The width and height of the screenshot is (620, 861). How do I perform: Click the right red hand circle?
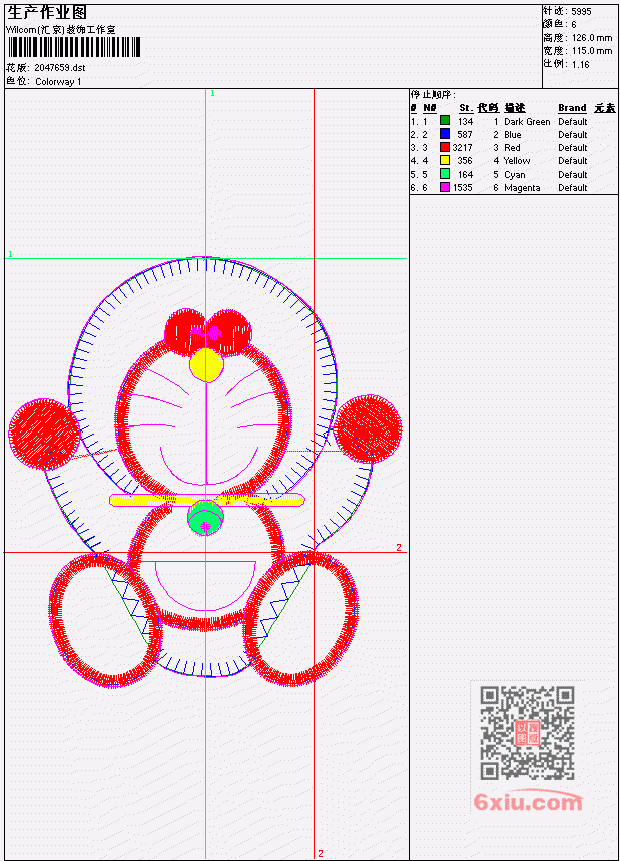(367, 428)
